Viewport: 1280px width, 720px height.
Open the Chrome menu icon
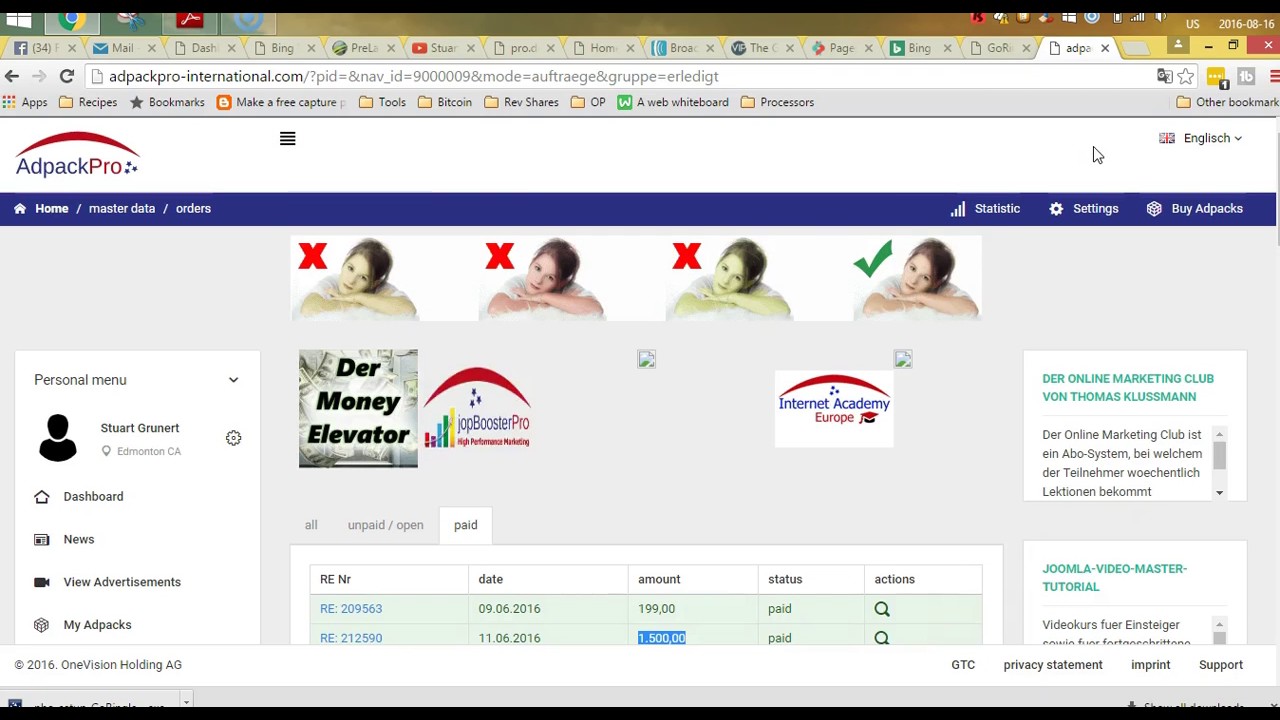(x=1274, y=76)
